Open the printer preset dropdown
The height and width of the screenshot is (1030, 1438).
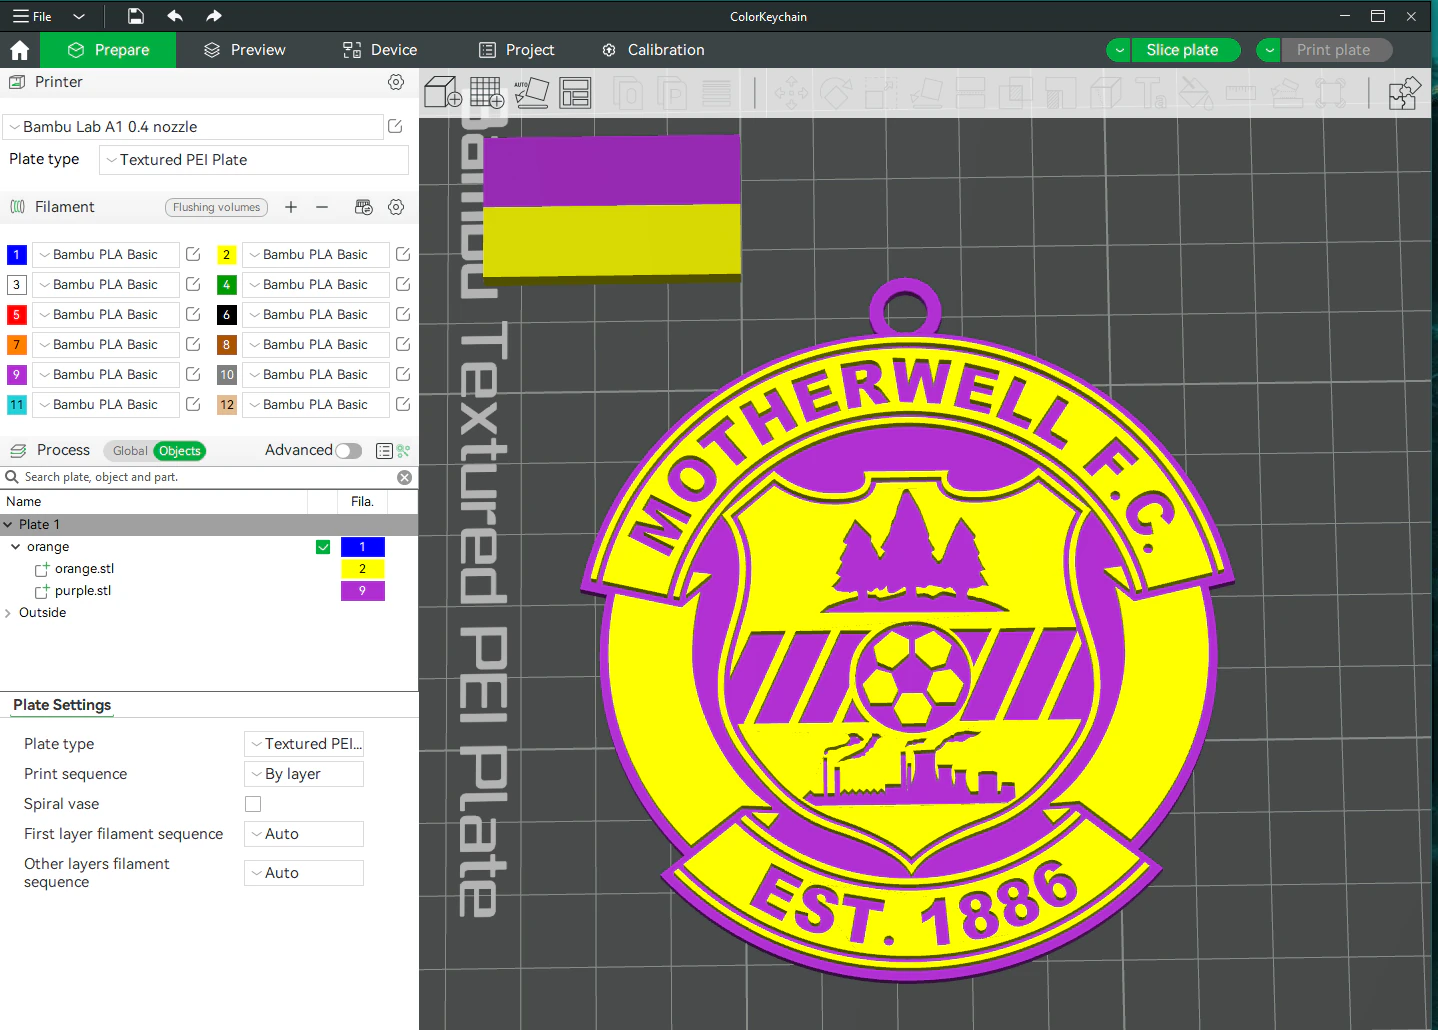[194, 127]
